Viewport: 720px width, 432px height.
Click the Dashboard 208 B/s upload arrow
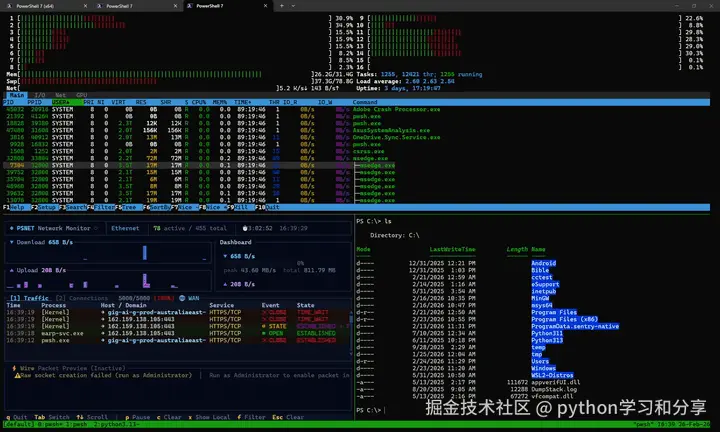click(225, 284)
